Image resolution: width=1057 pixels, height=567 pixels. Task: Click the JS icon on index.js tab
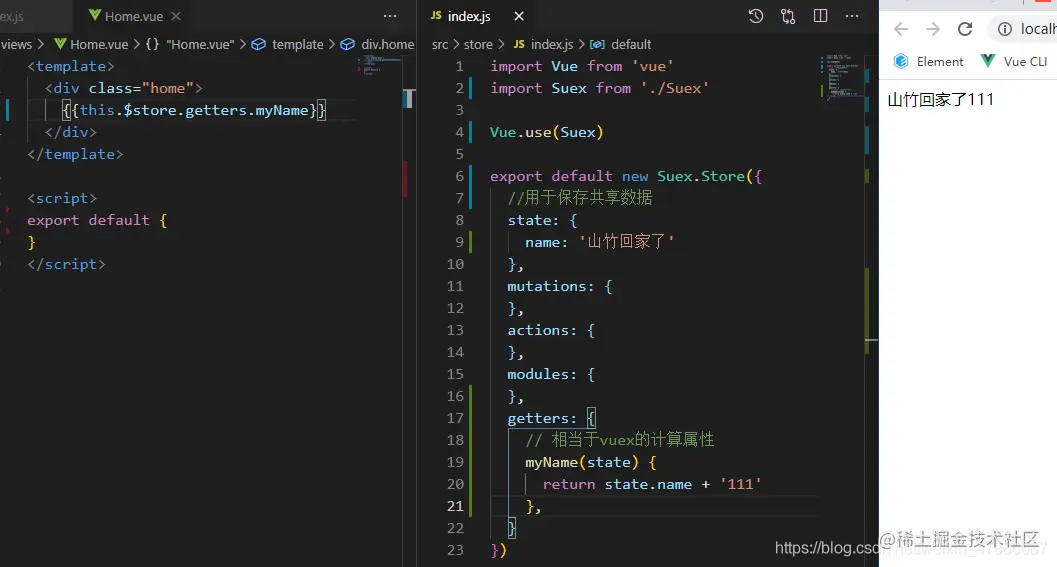coord(436,16)
